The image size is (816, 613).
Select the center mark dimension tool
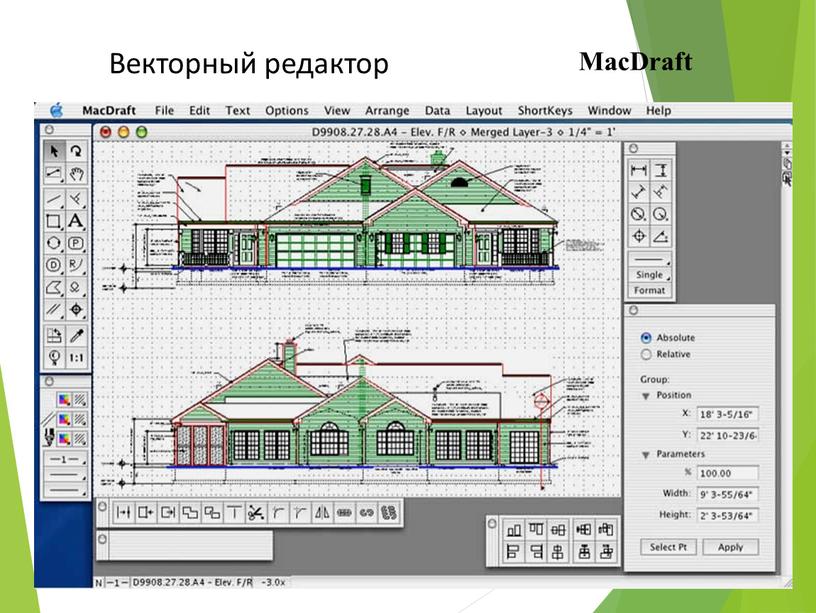click(639, 236)
